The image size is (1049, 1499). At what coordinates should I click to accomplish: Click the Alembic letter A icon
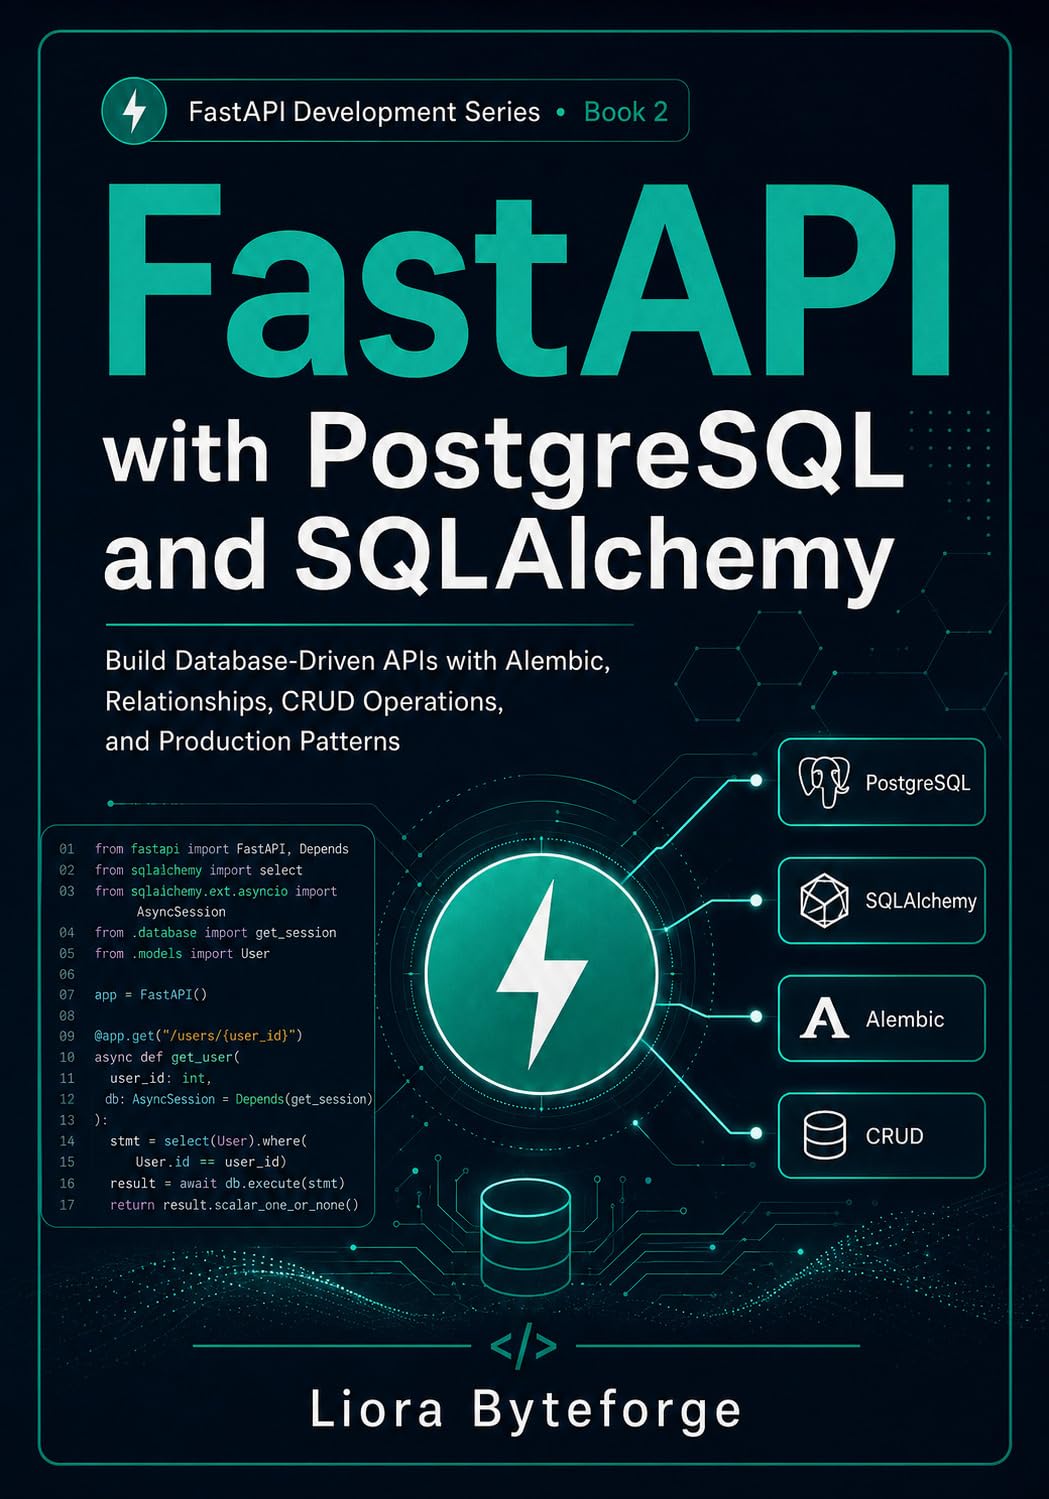824,1018
